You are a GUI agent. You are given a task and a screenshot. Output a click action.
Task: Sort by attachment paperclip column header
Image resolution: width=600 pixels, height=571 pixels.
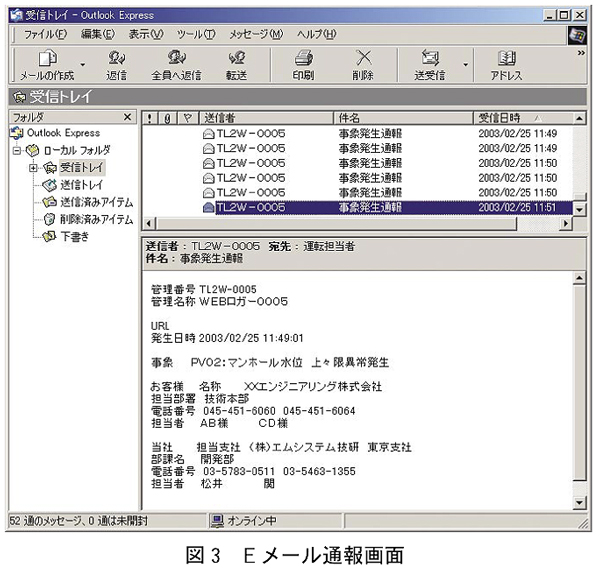[x=167, y=118]
